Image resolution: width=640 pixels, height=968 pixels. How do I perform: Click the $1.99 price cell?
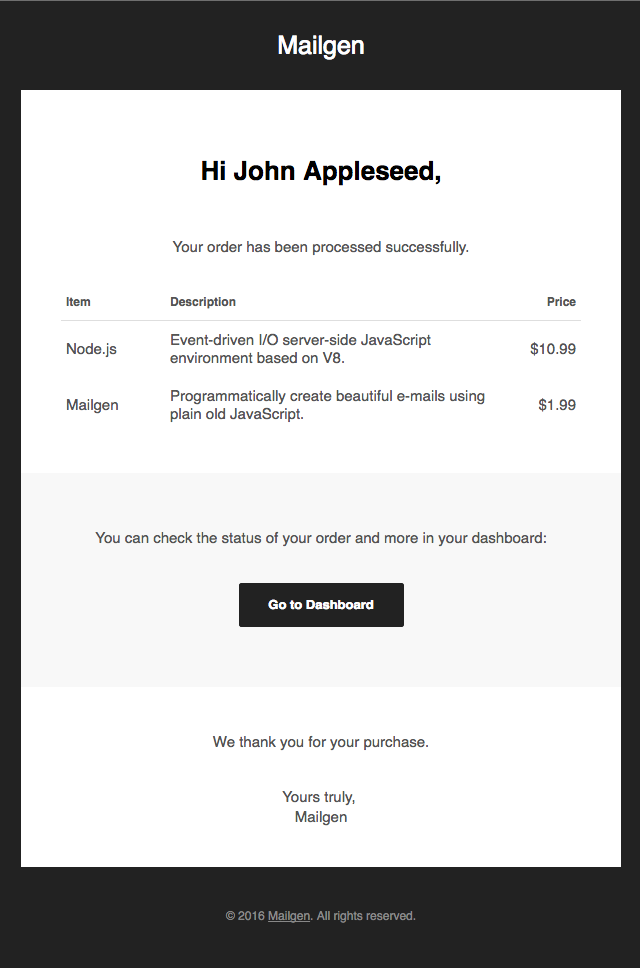(x=557, y=405)
